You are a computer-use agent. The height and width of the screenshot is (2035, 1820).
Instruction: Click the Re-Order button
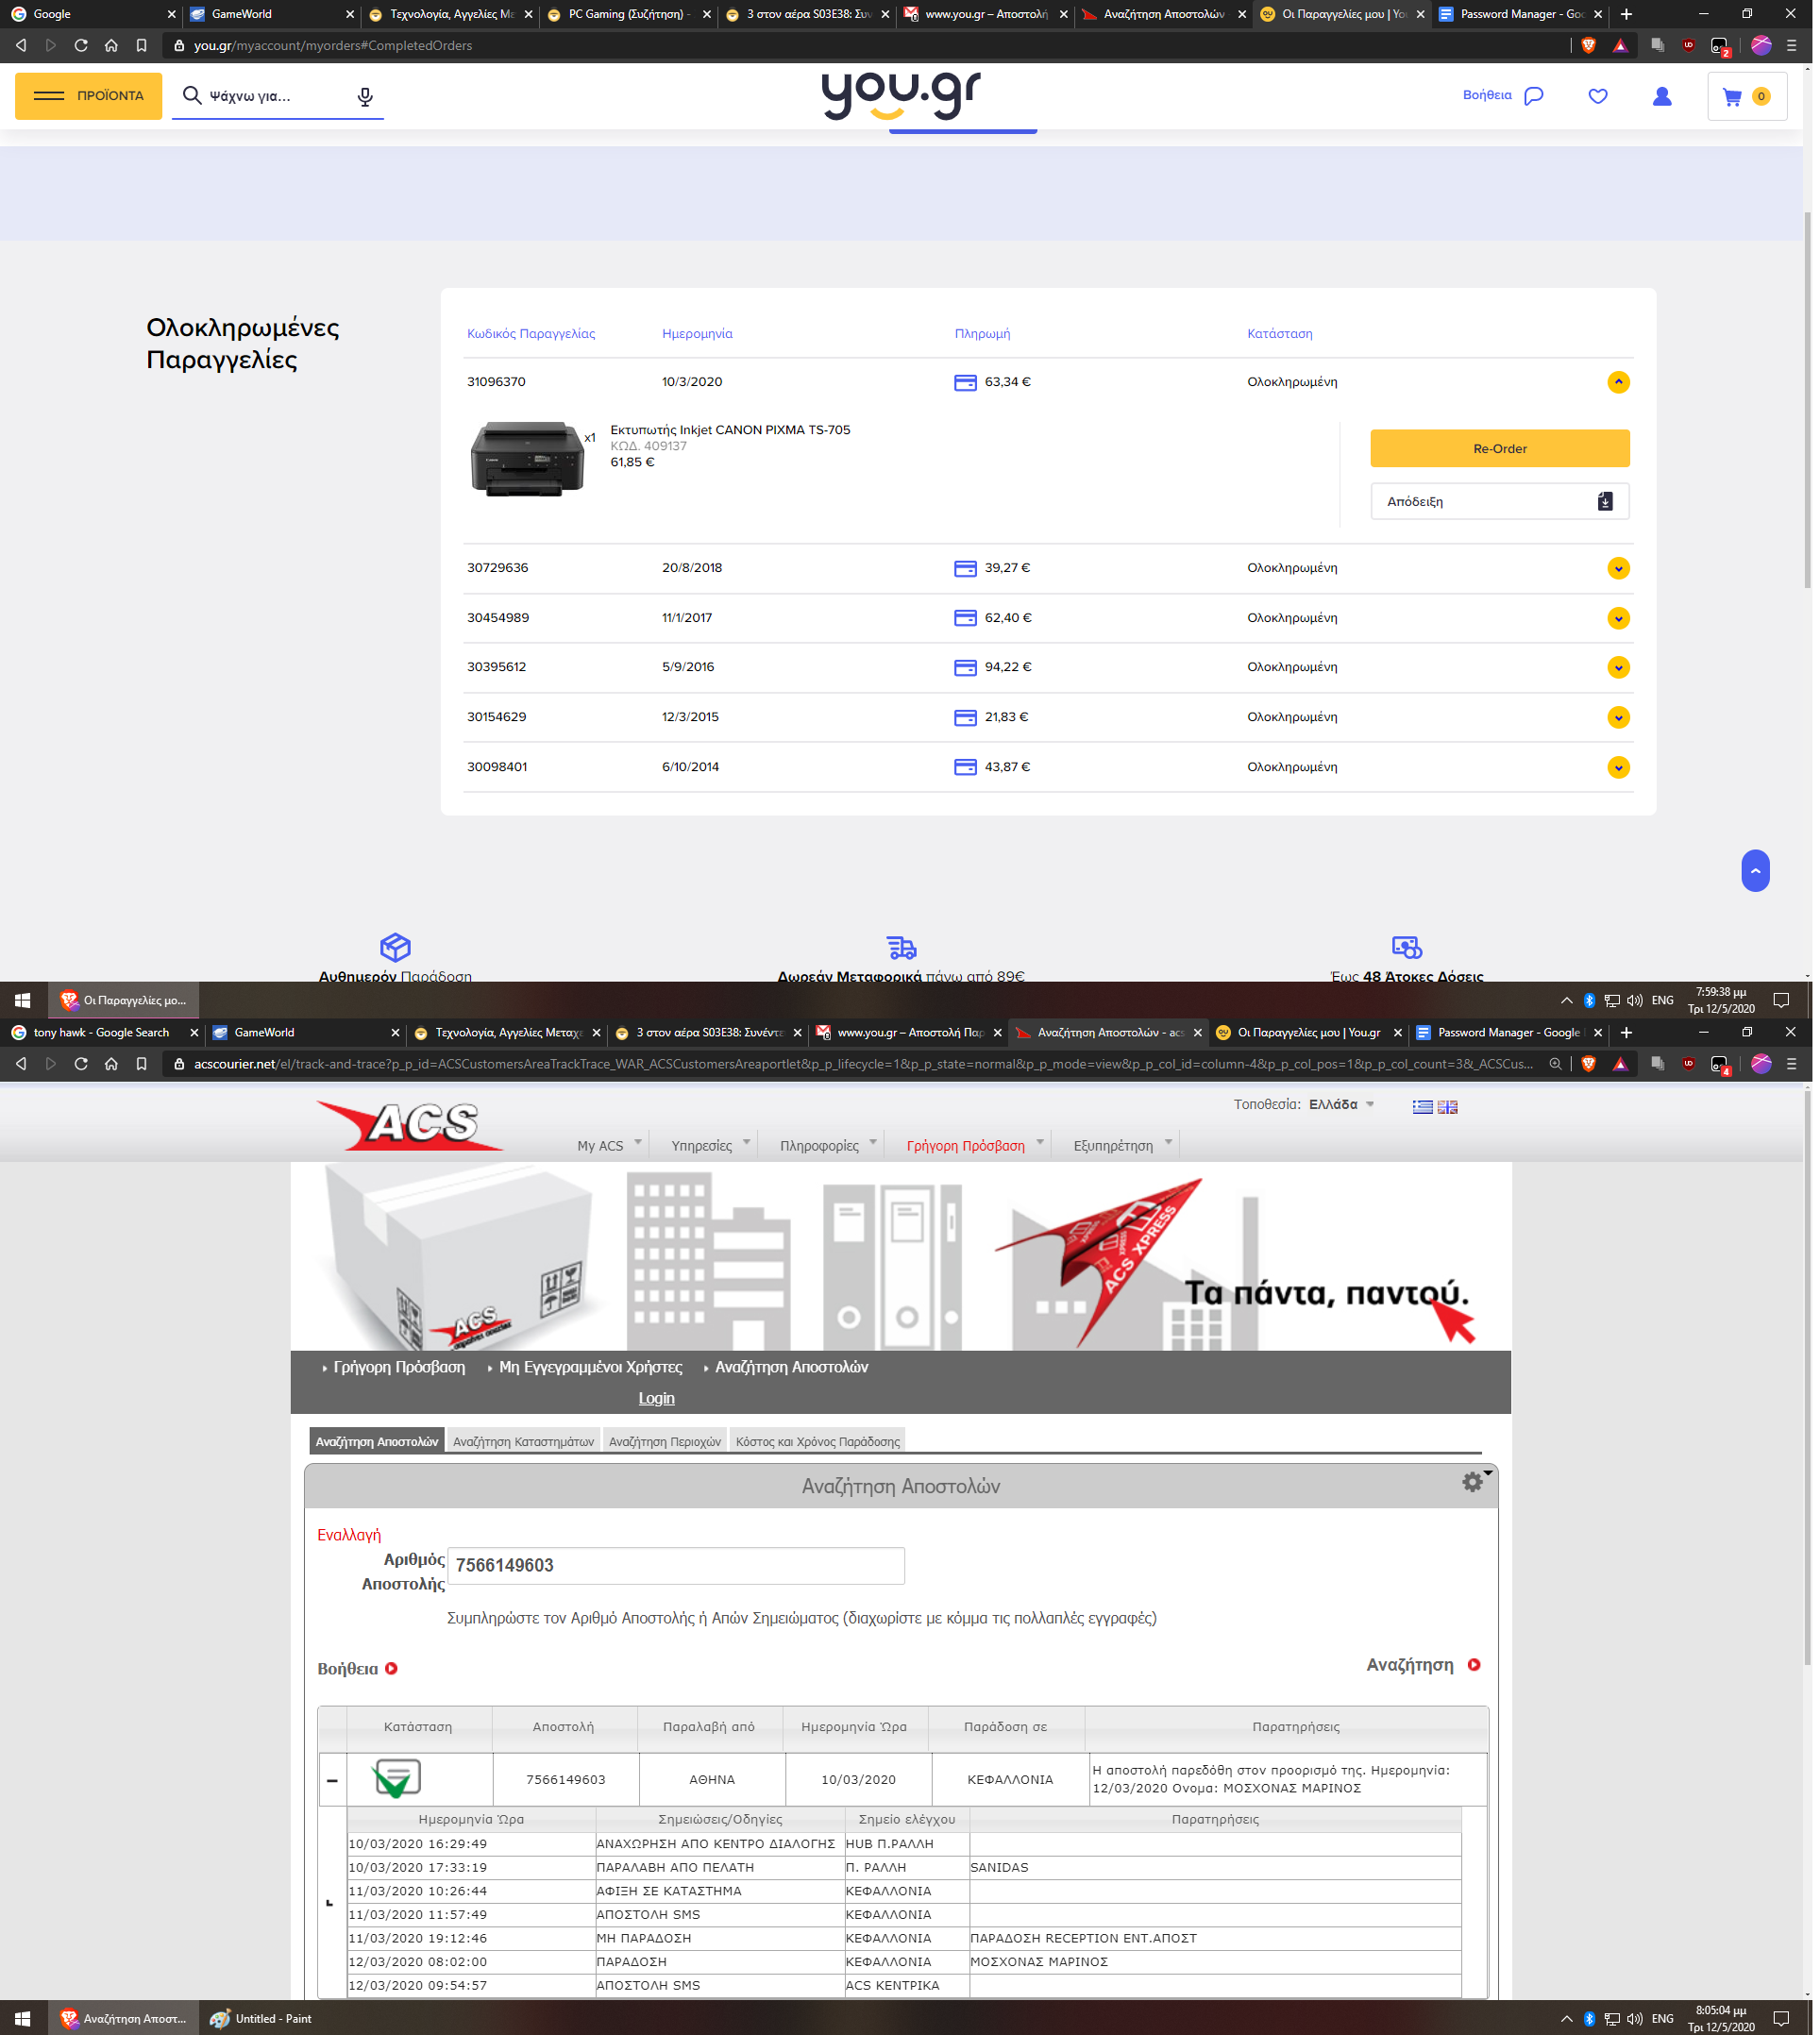click(1499, 448)
